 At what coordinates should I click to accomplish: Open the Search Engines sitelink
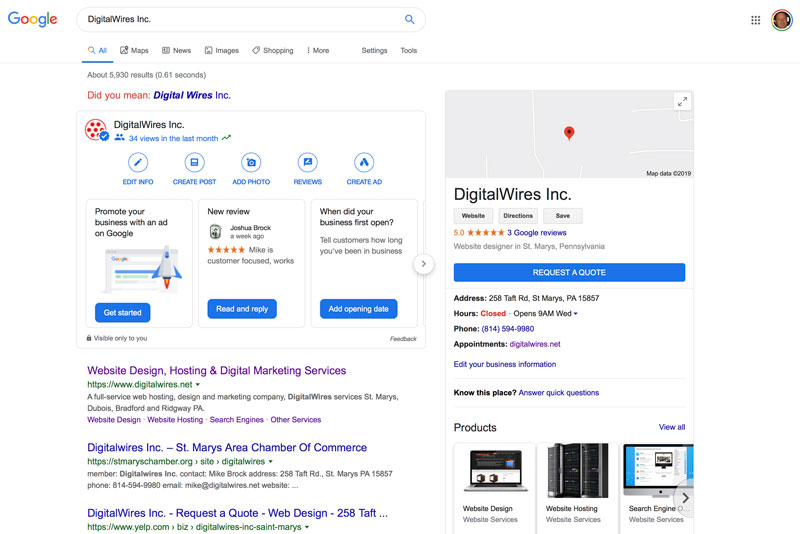coord(237,419)
